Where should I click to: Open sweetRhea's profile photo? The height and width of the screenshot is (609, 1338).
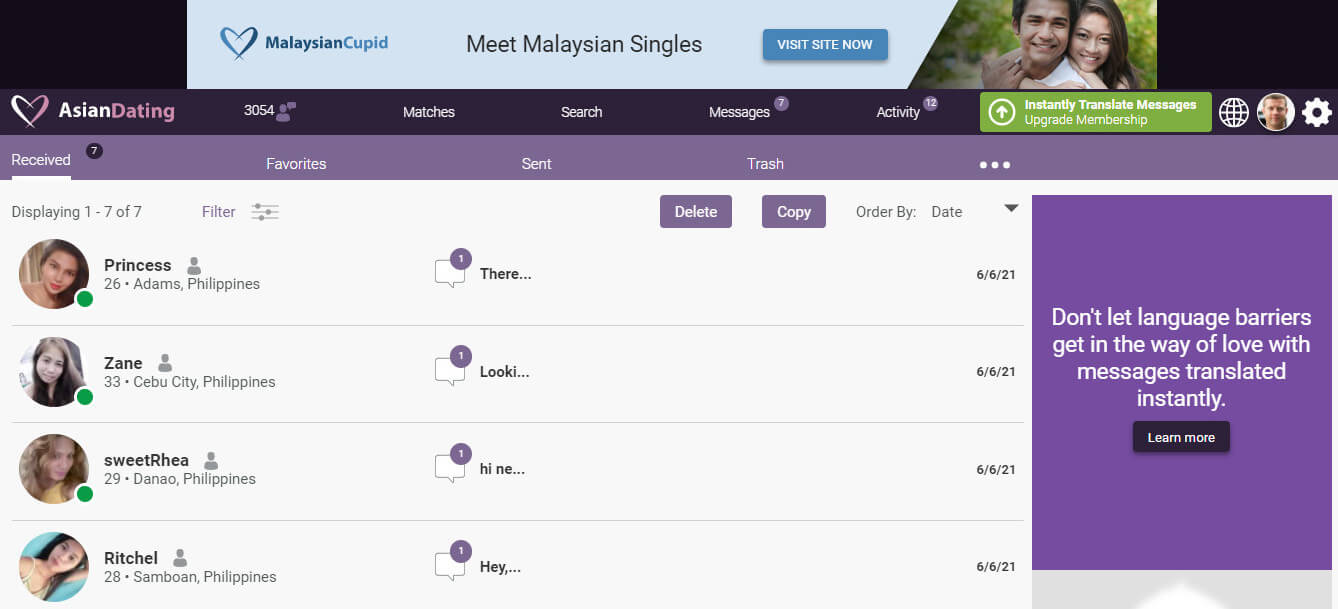point(54,469)
